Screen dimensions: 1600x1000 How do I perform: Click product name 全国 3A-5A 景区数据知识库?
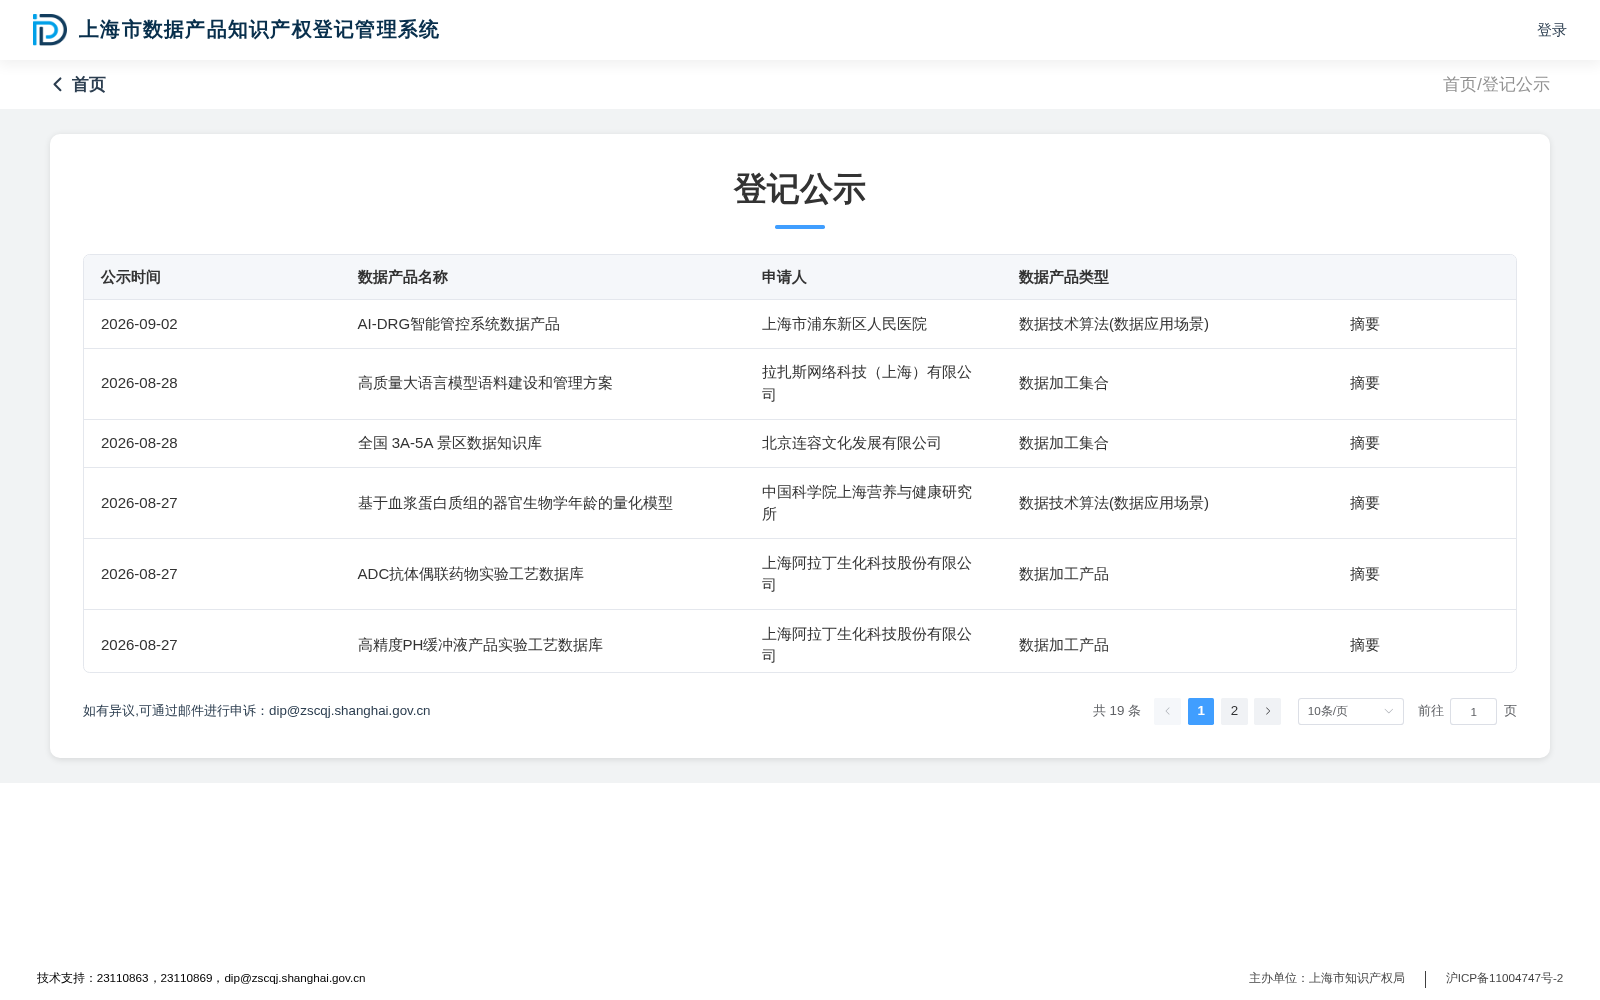click(450, 443)
